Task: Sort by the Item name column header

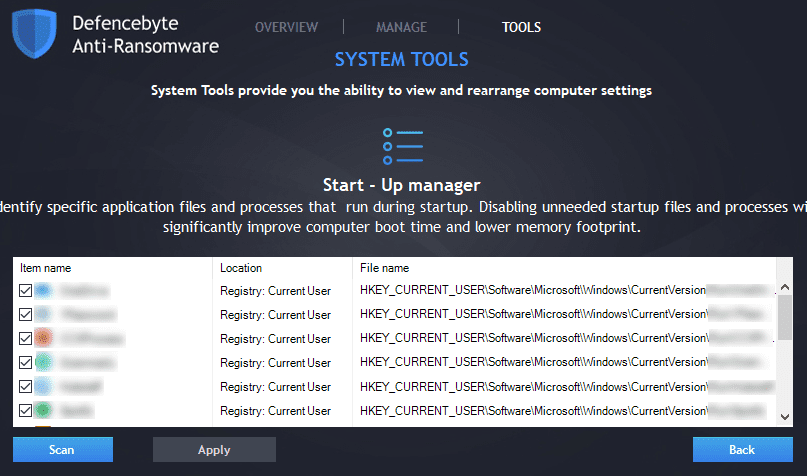Action: (45, 268)
